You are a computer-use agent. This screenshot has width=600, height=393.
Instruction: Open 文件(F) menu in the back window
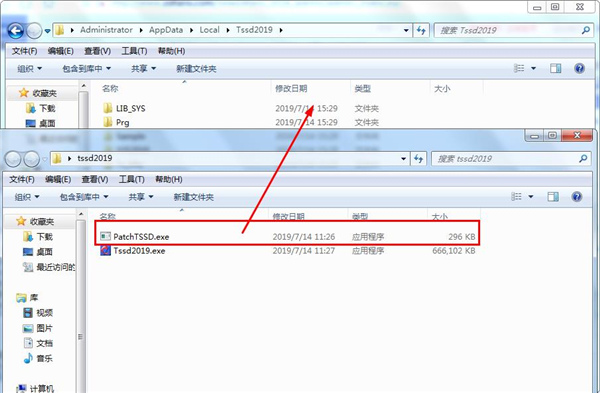(x=24, y=51)
